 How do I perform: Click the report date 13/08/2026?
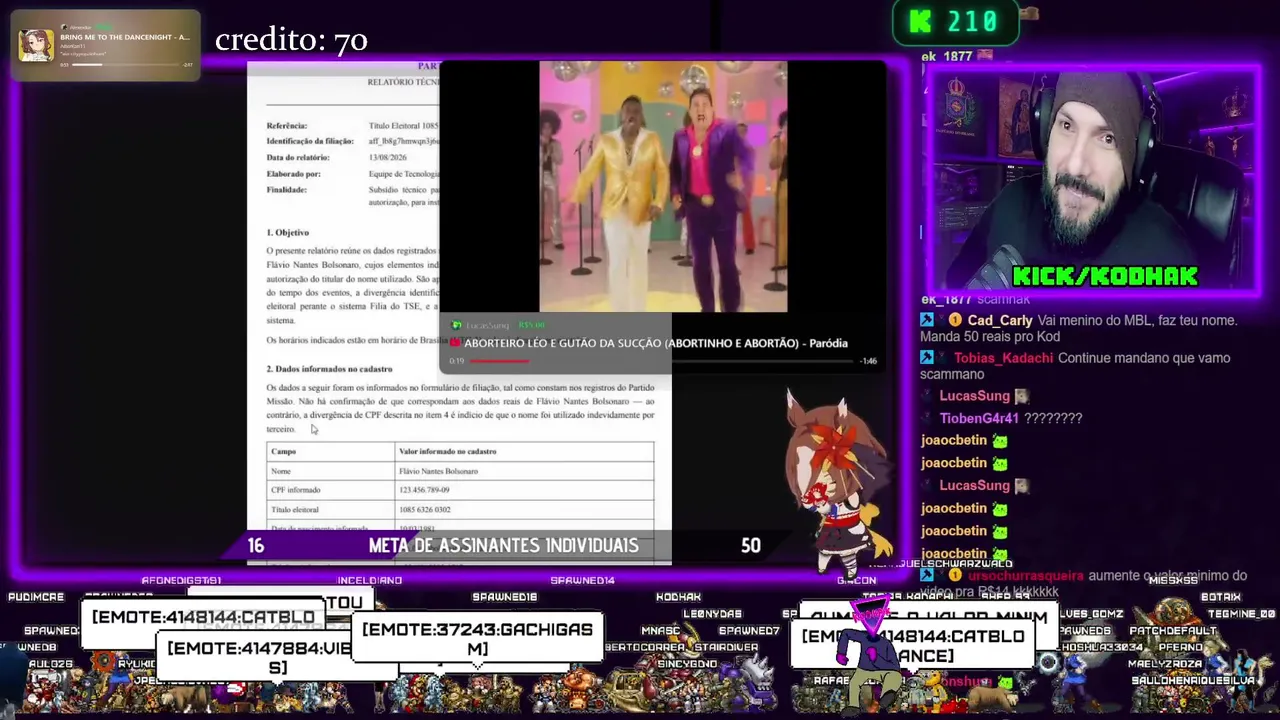[x=389, y=158]
